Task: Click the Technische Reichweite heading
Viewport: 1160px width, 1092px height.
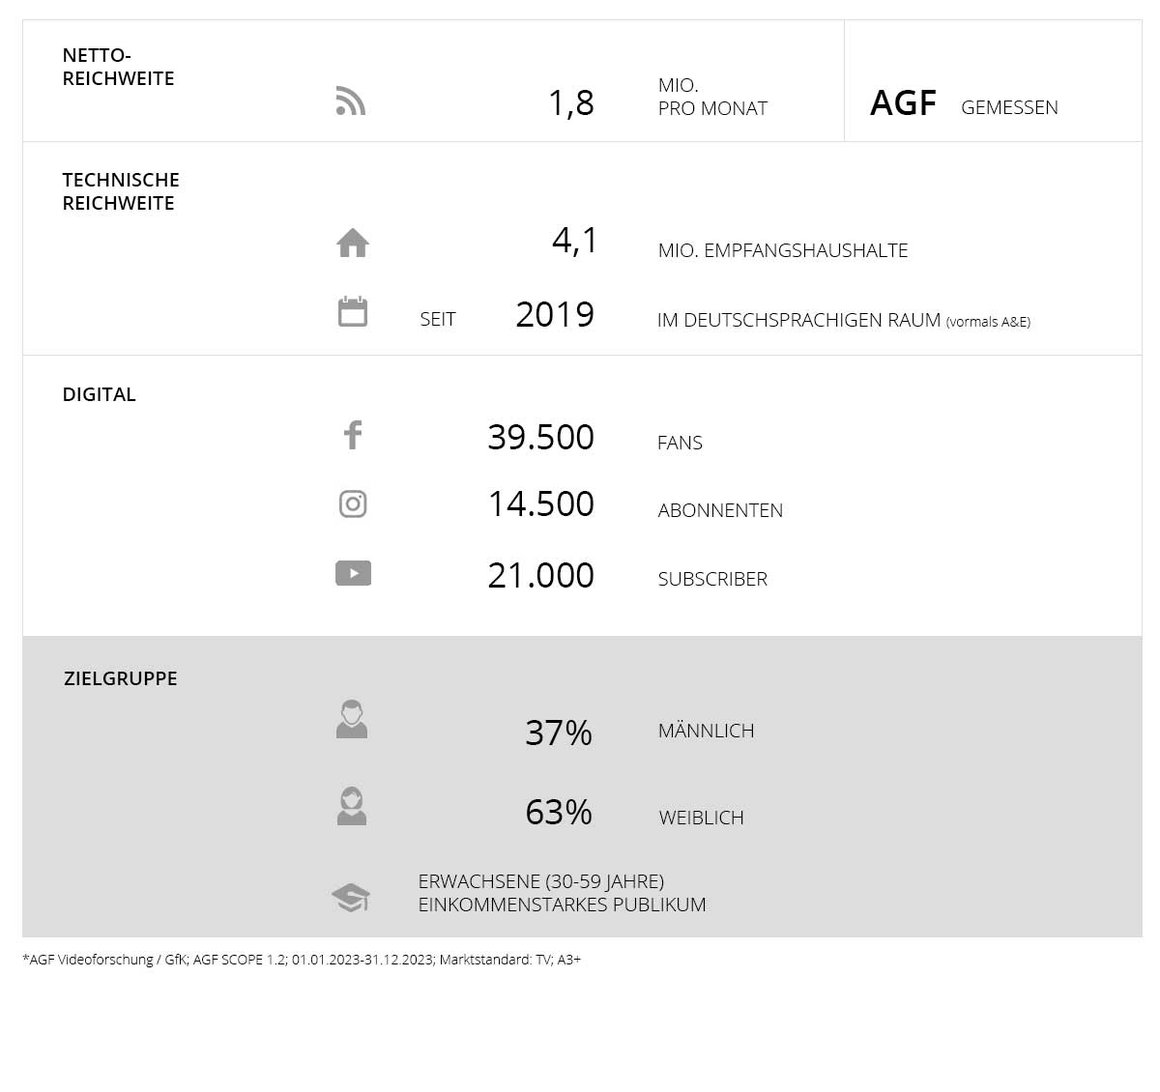Action: 121,192
